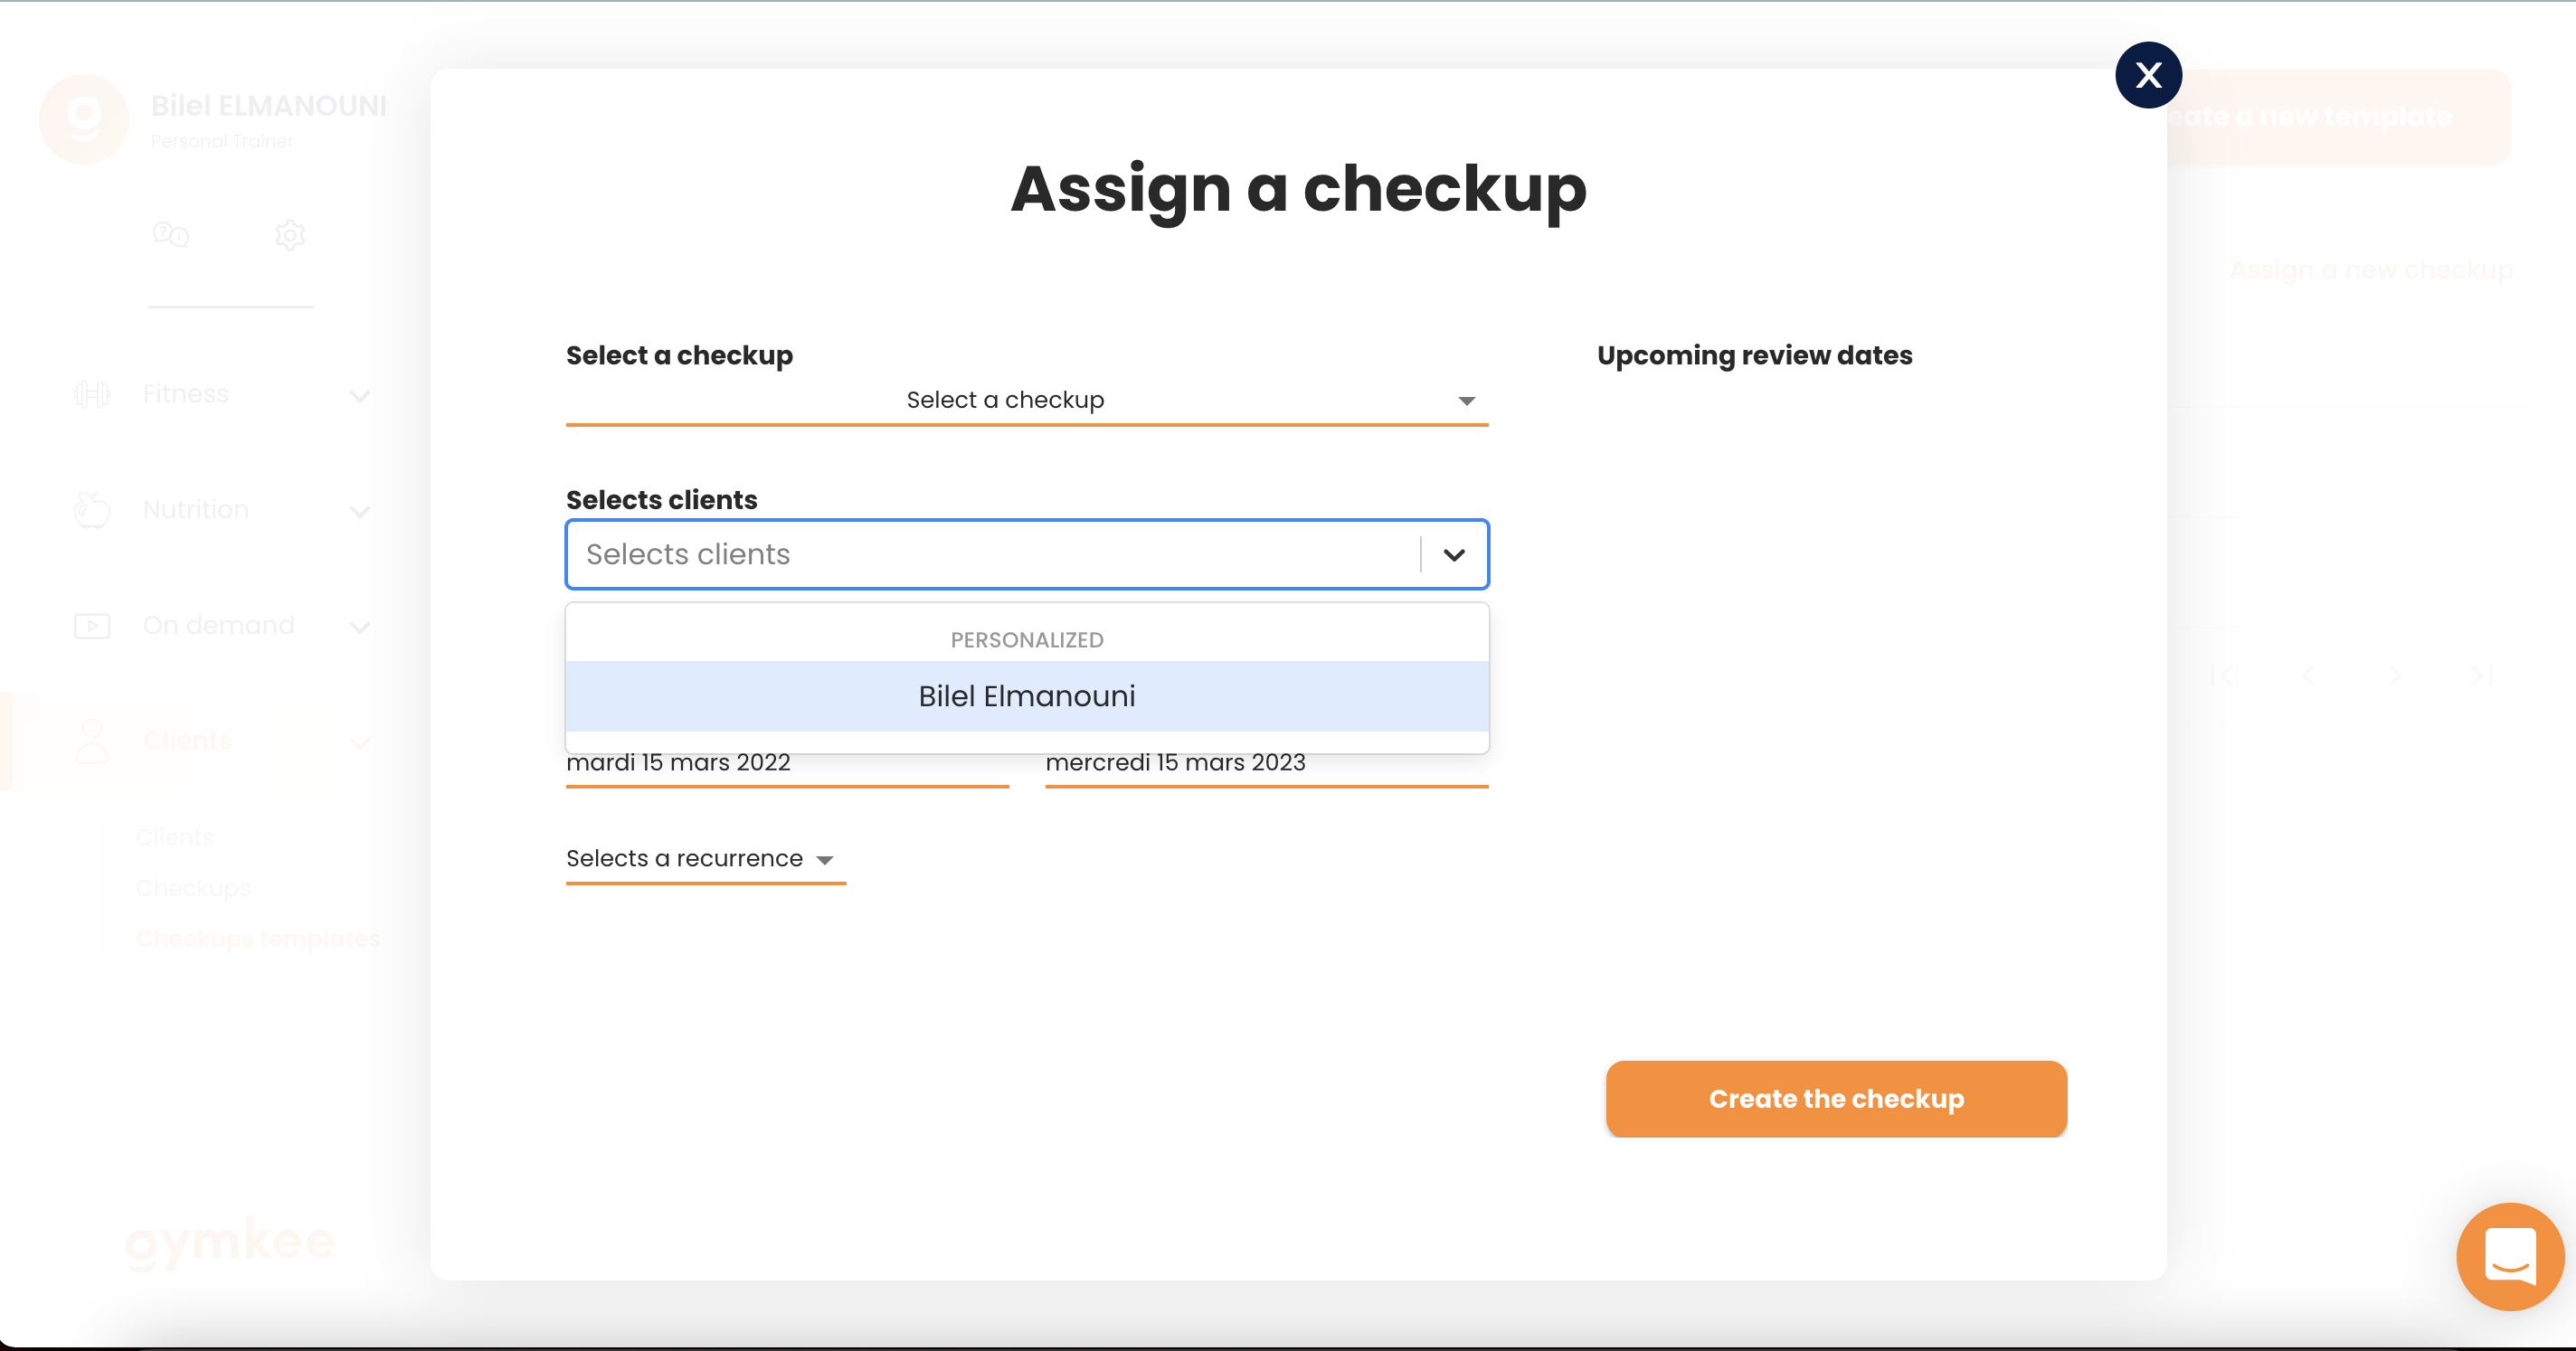The height and width of the screenshot is (1351, 2576).
Task: Close the Assign a checkup dialog
Action: click(2148, 75)
